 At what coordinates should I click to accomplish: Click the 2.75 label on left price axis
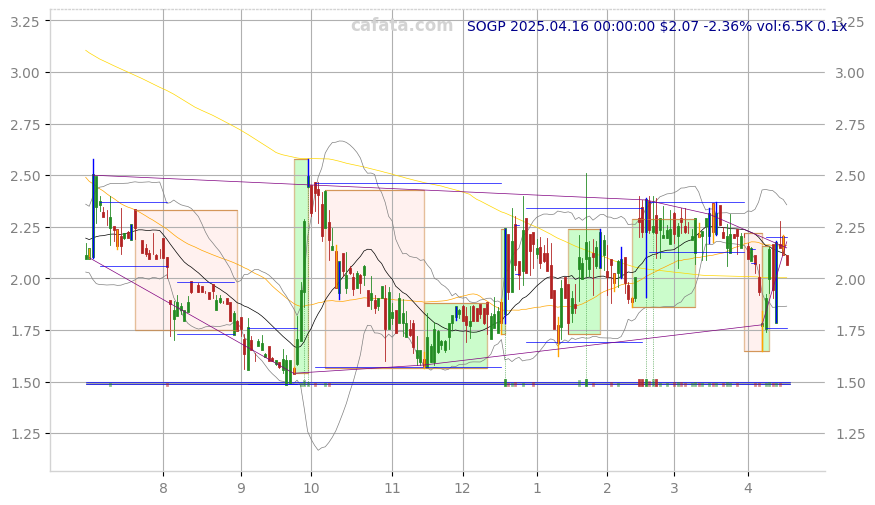(25, 125)
